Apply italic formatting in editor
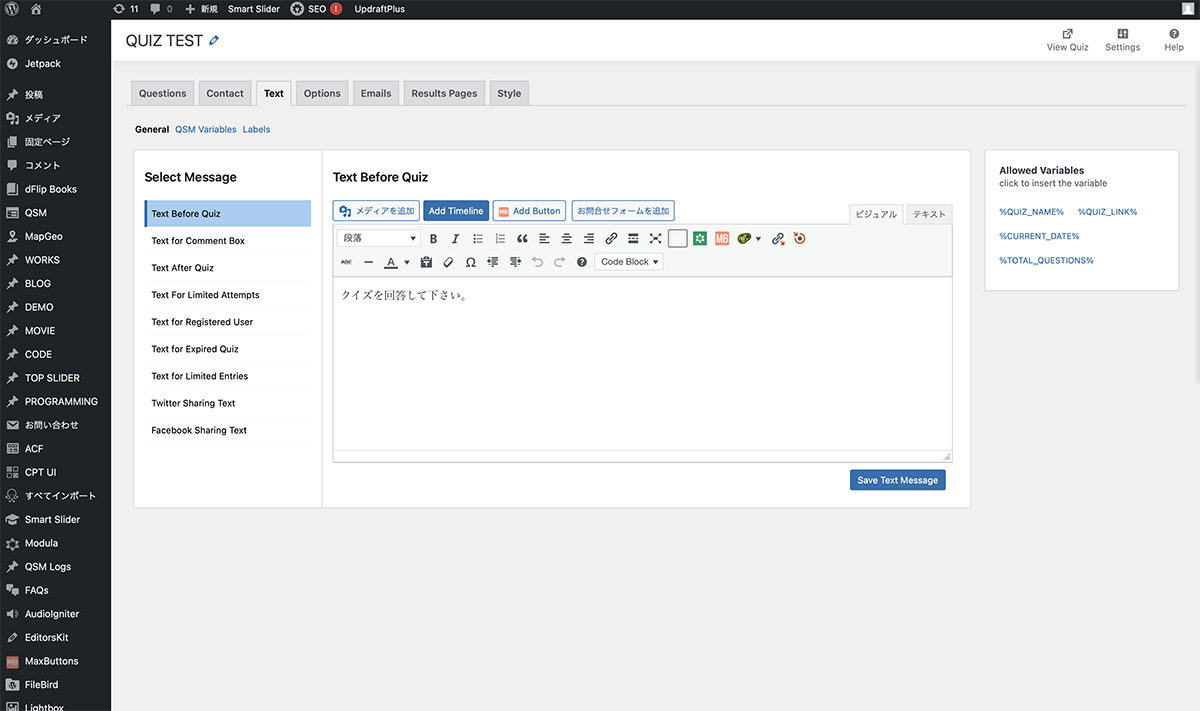Image resolution: width=1200 pixels, height=711 pixels. point(455,239)
